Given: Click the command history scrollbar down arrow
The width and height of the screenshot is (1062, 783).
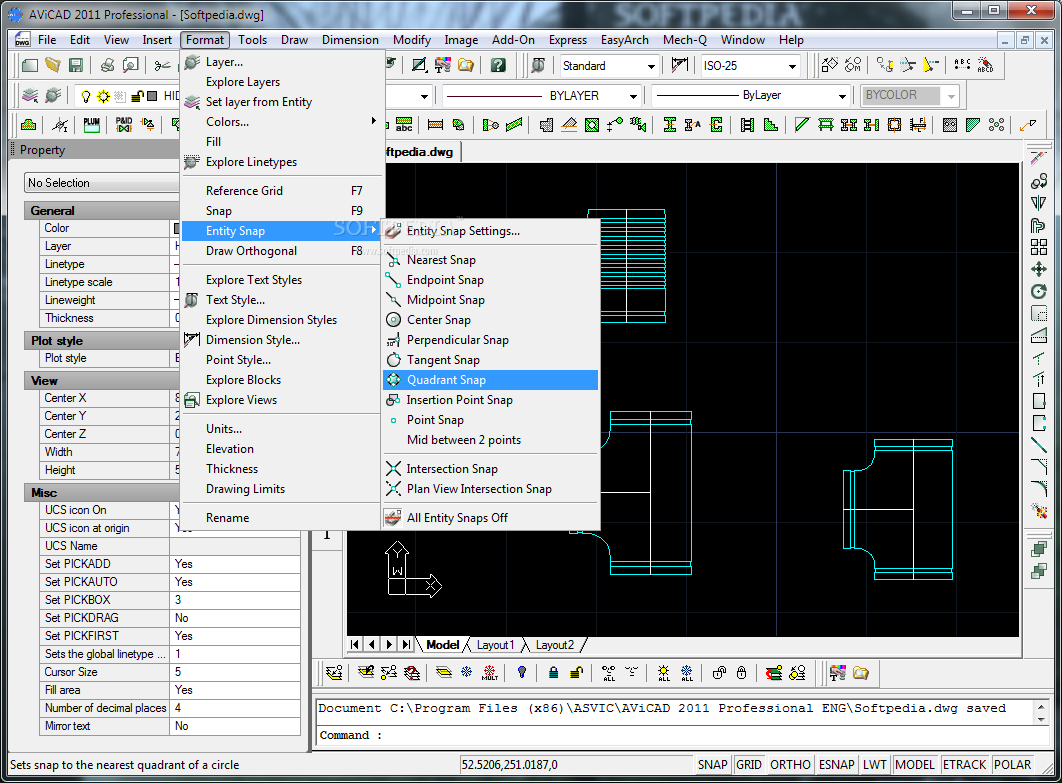Looking at the screenshot, I should [1041, 719].
